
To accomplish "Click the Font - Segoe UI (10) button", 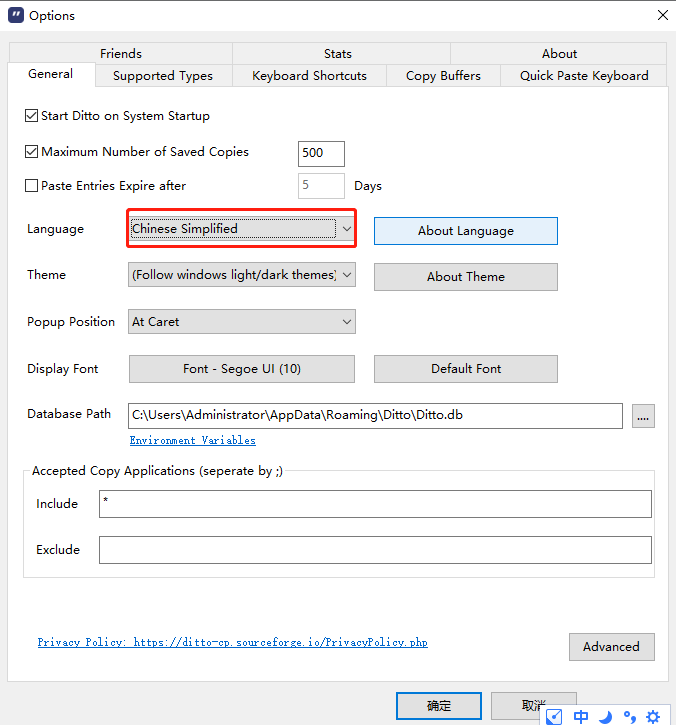I will click(242, 369).
